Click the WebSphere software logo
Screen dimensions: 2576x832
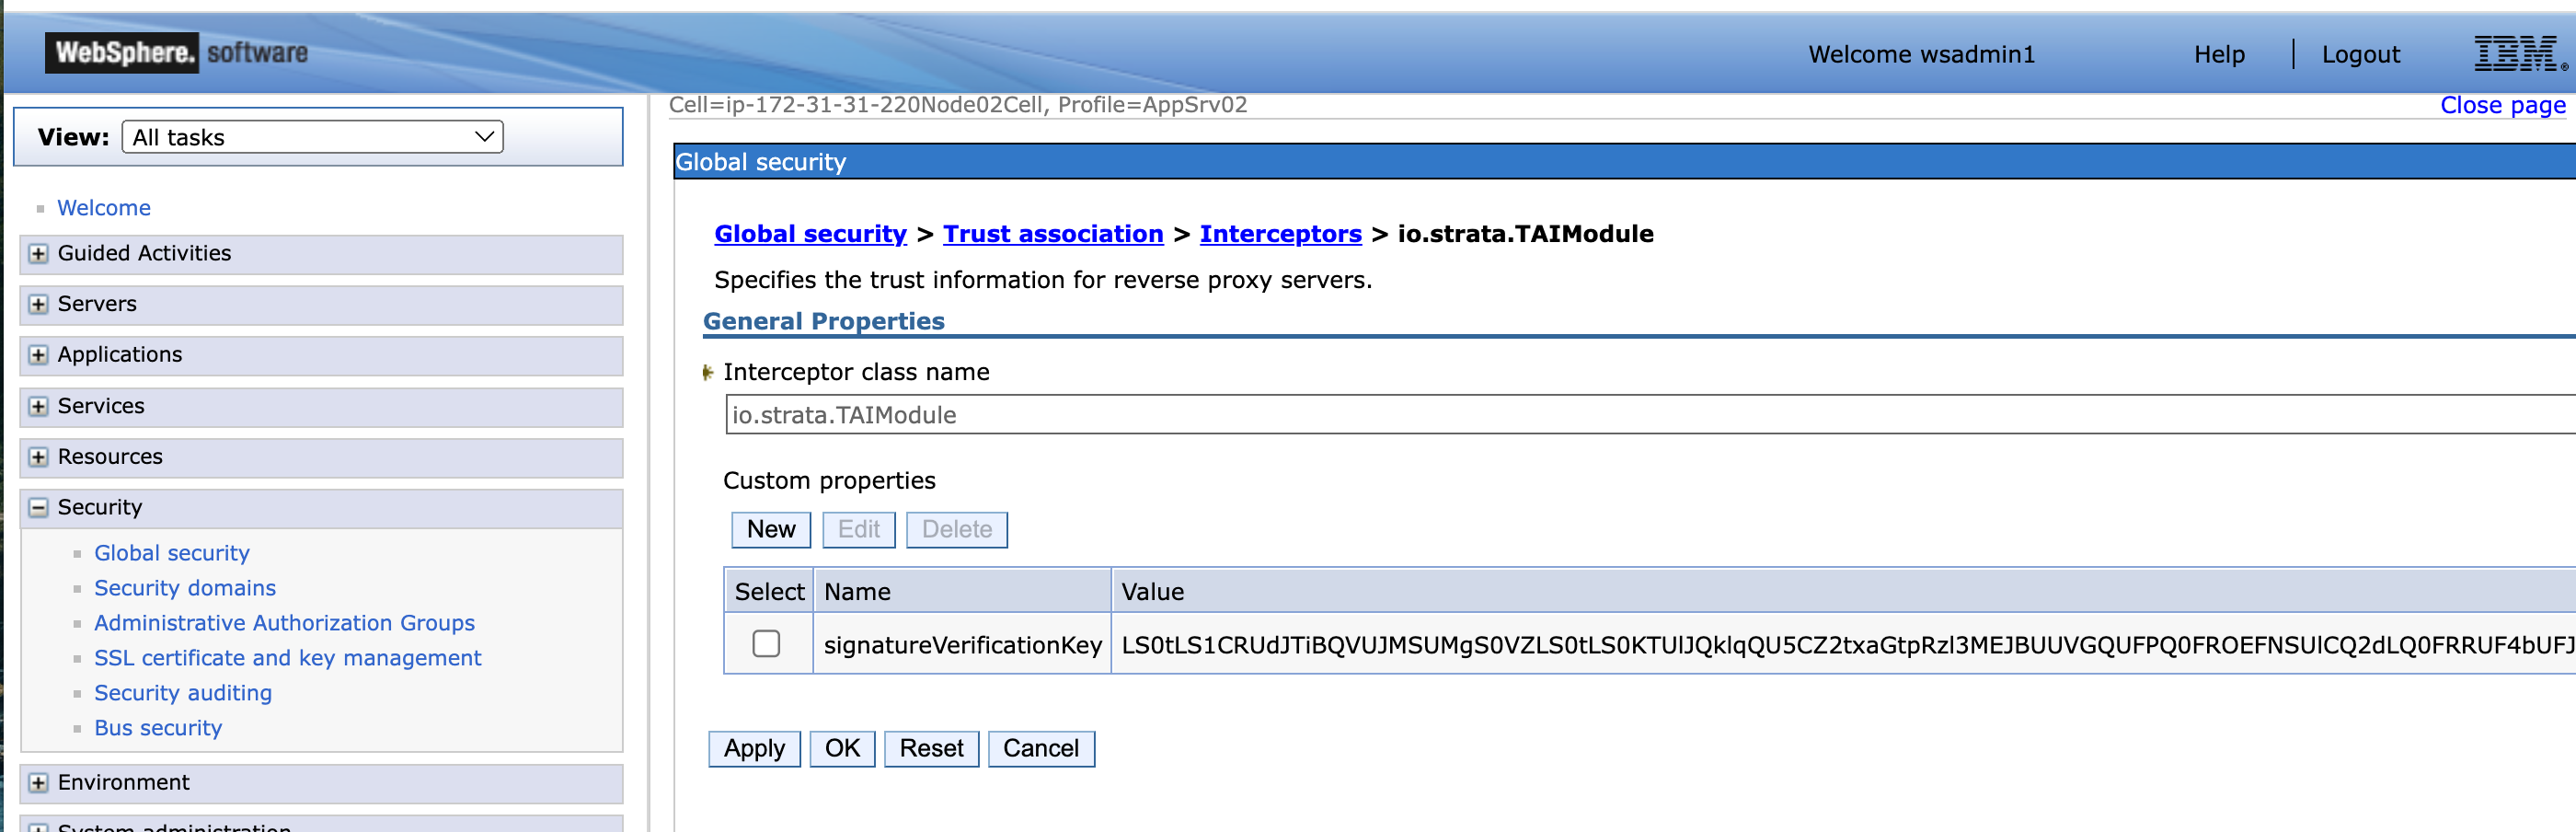[177, 53]
